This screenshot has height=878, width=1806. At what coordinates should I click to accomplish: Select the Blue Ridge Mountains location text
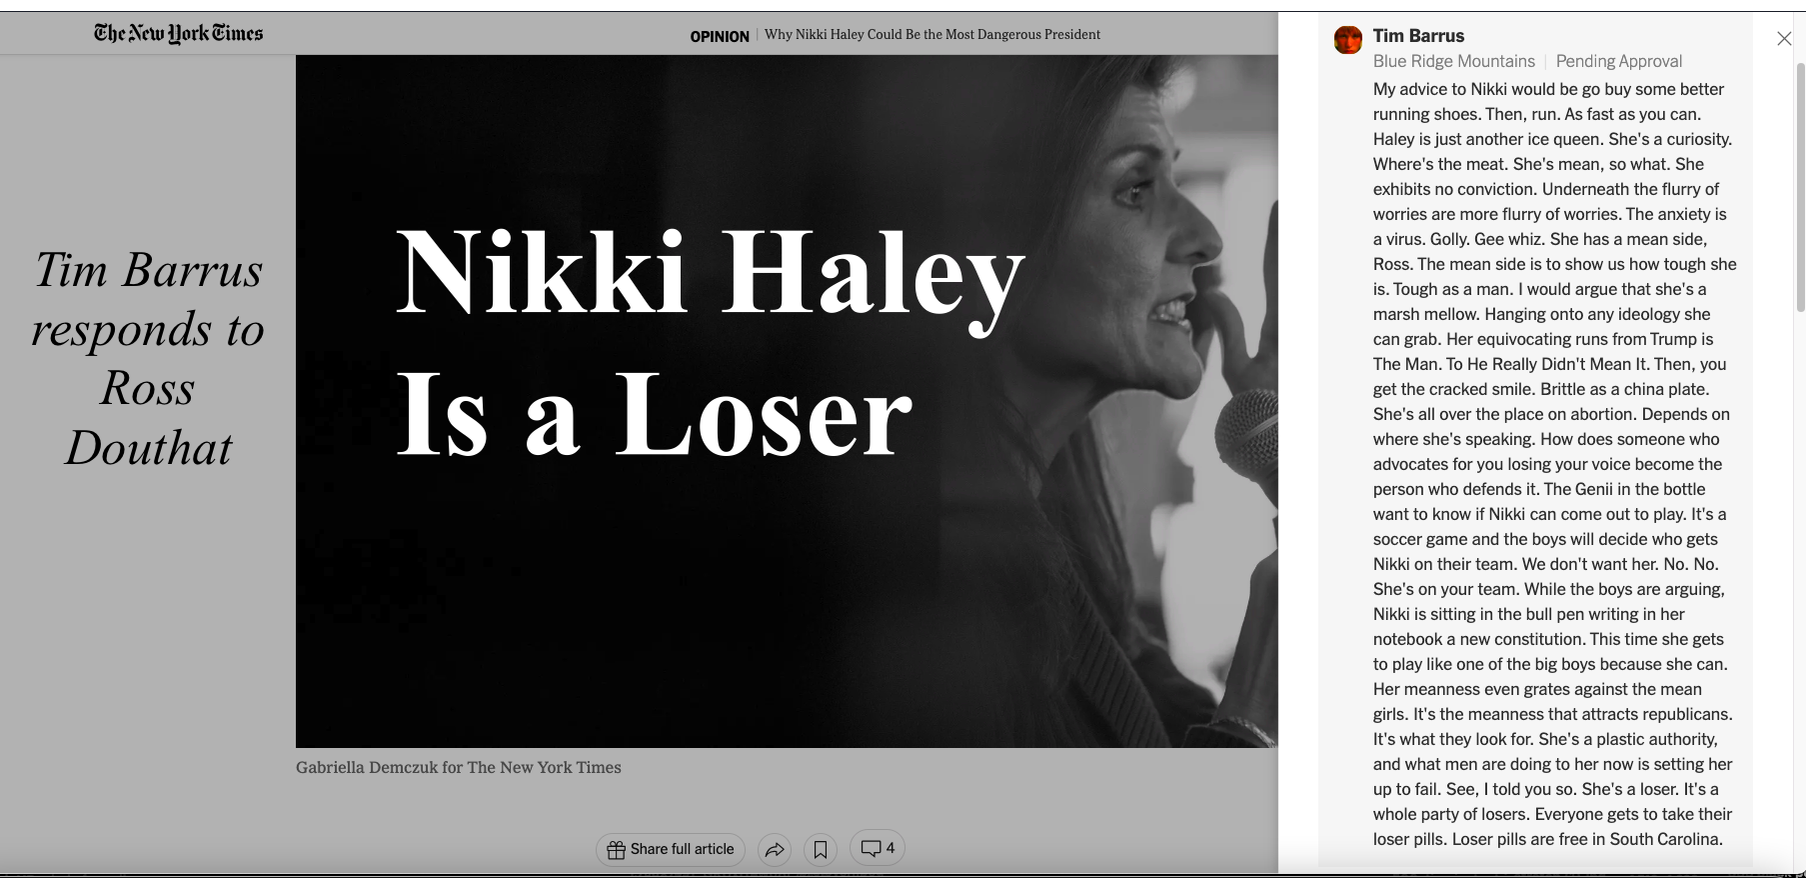1453,61
